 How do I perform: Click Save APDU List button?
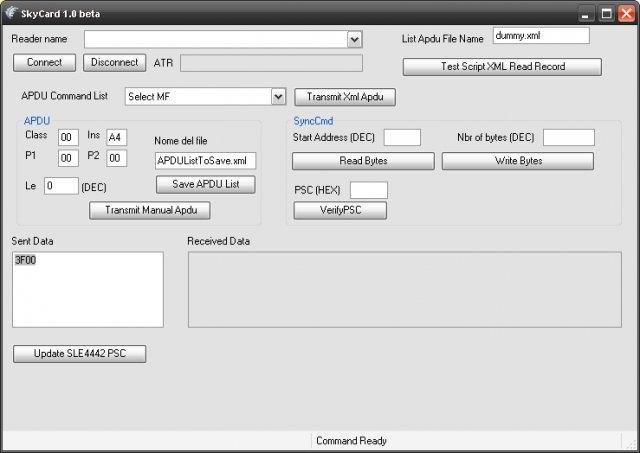[x=206, y=184]
